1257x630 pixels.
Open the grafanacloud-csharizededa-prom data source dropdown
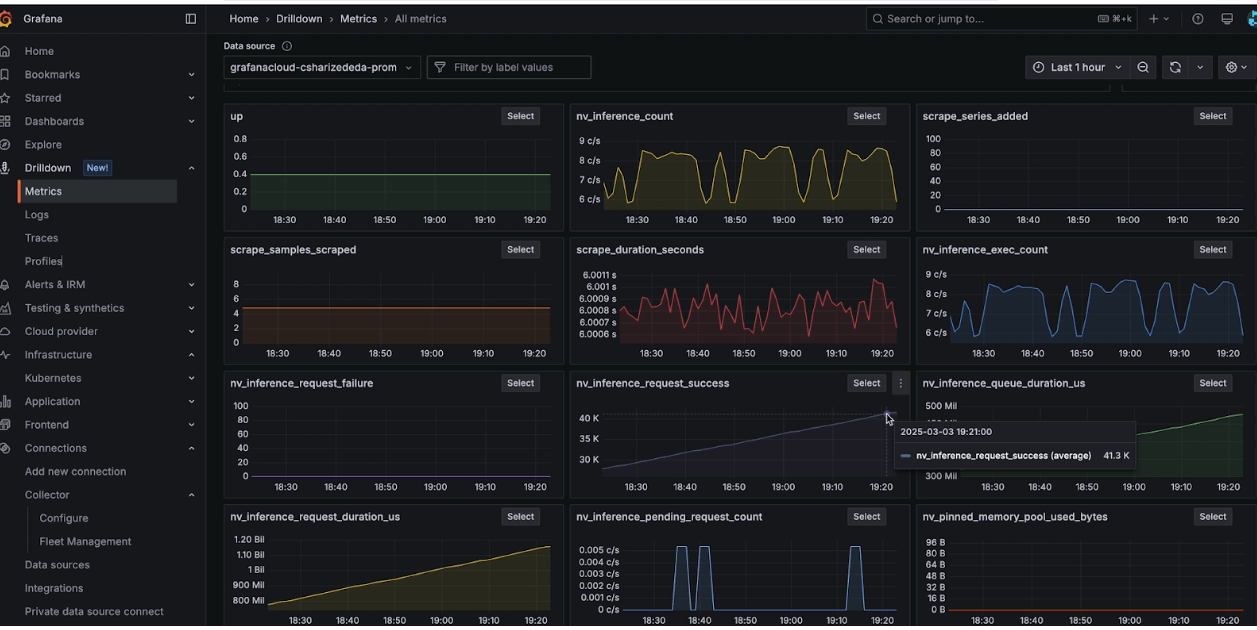[x=321, y=67]
